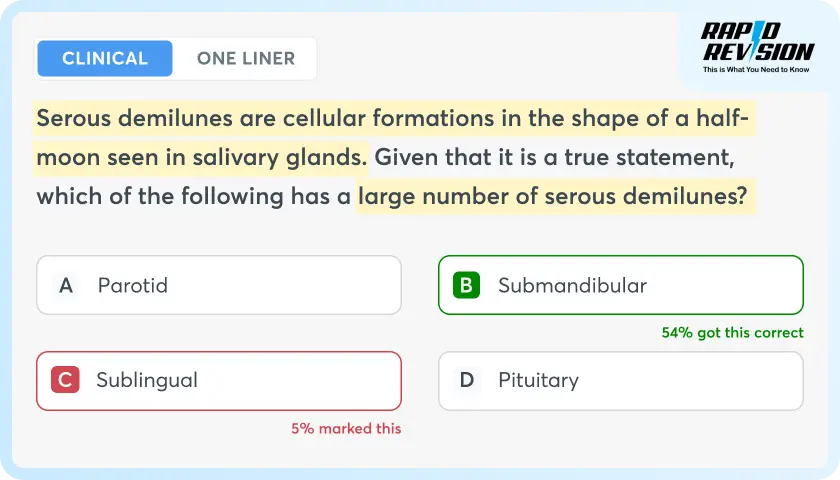Screen dimensions: 840x480
Task: Click the green B letter badge
Action: tap(466, 285)
